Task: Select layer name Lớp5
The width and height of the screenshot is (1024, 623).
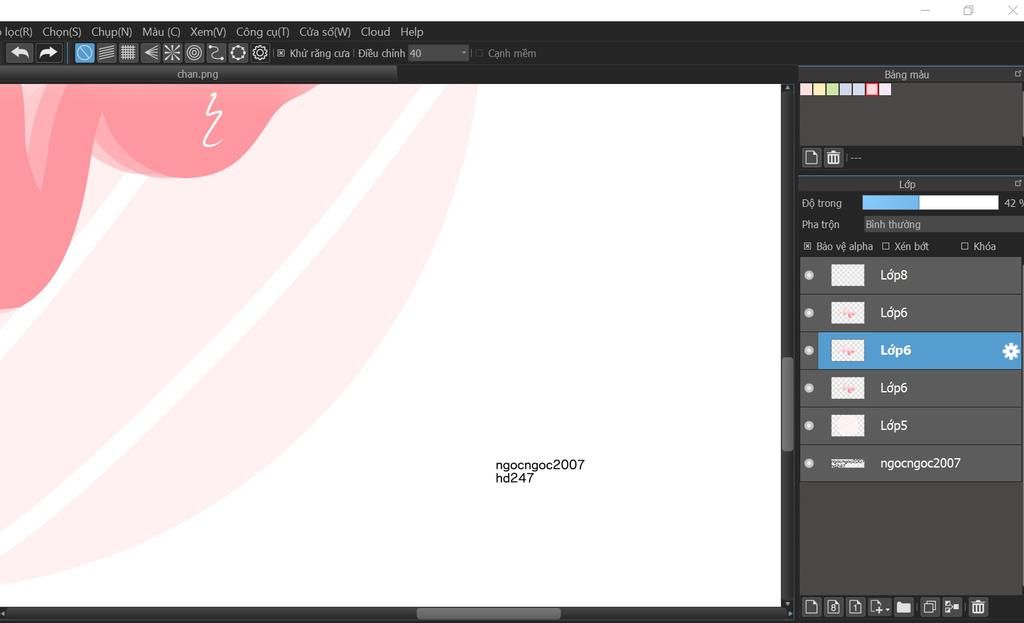Action: click(x=893, y=426)
